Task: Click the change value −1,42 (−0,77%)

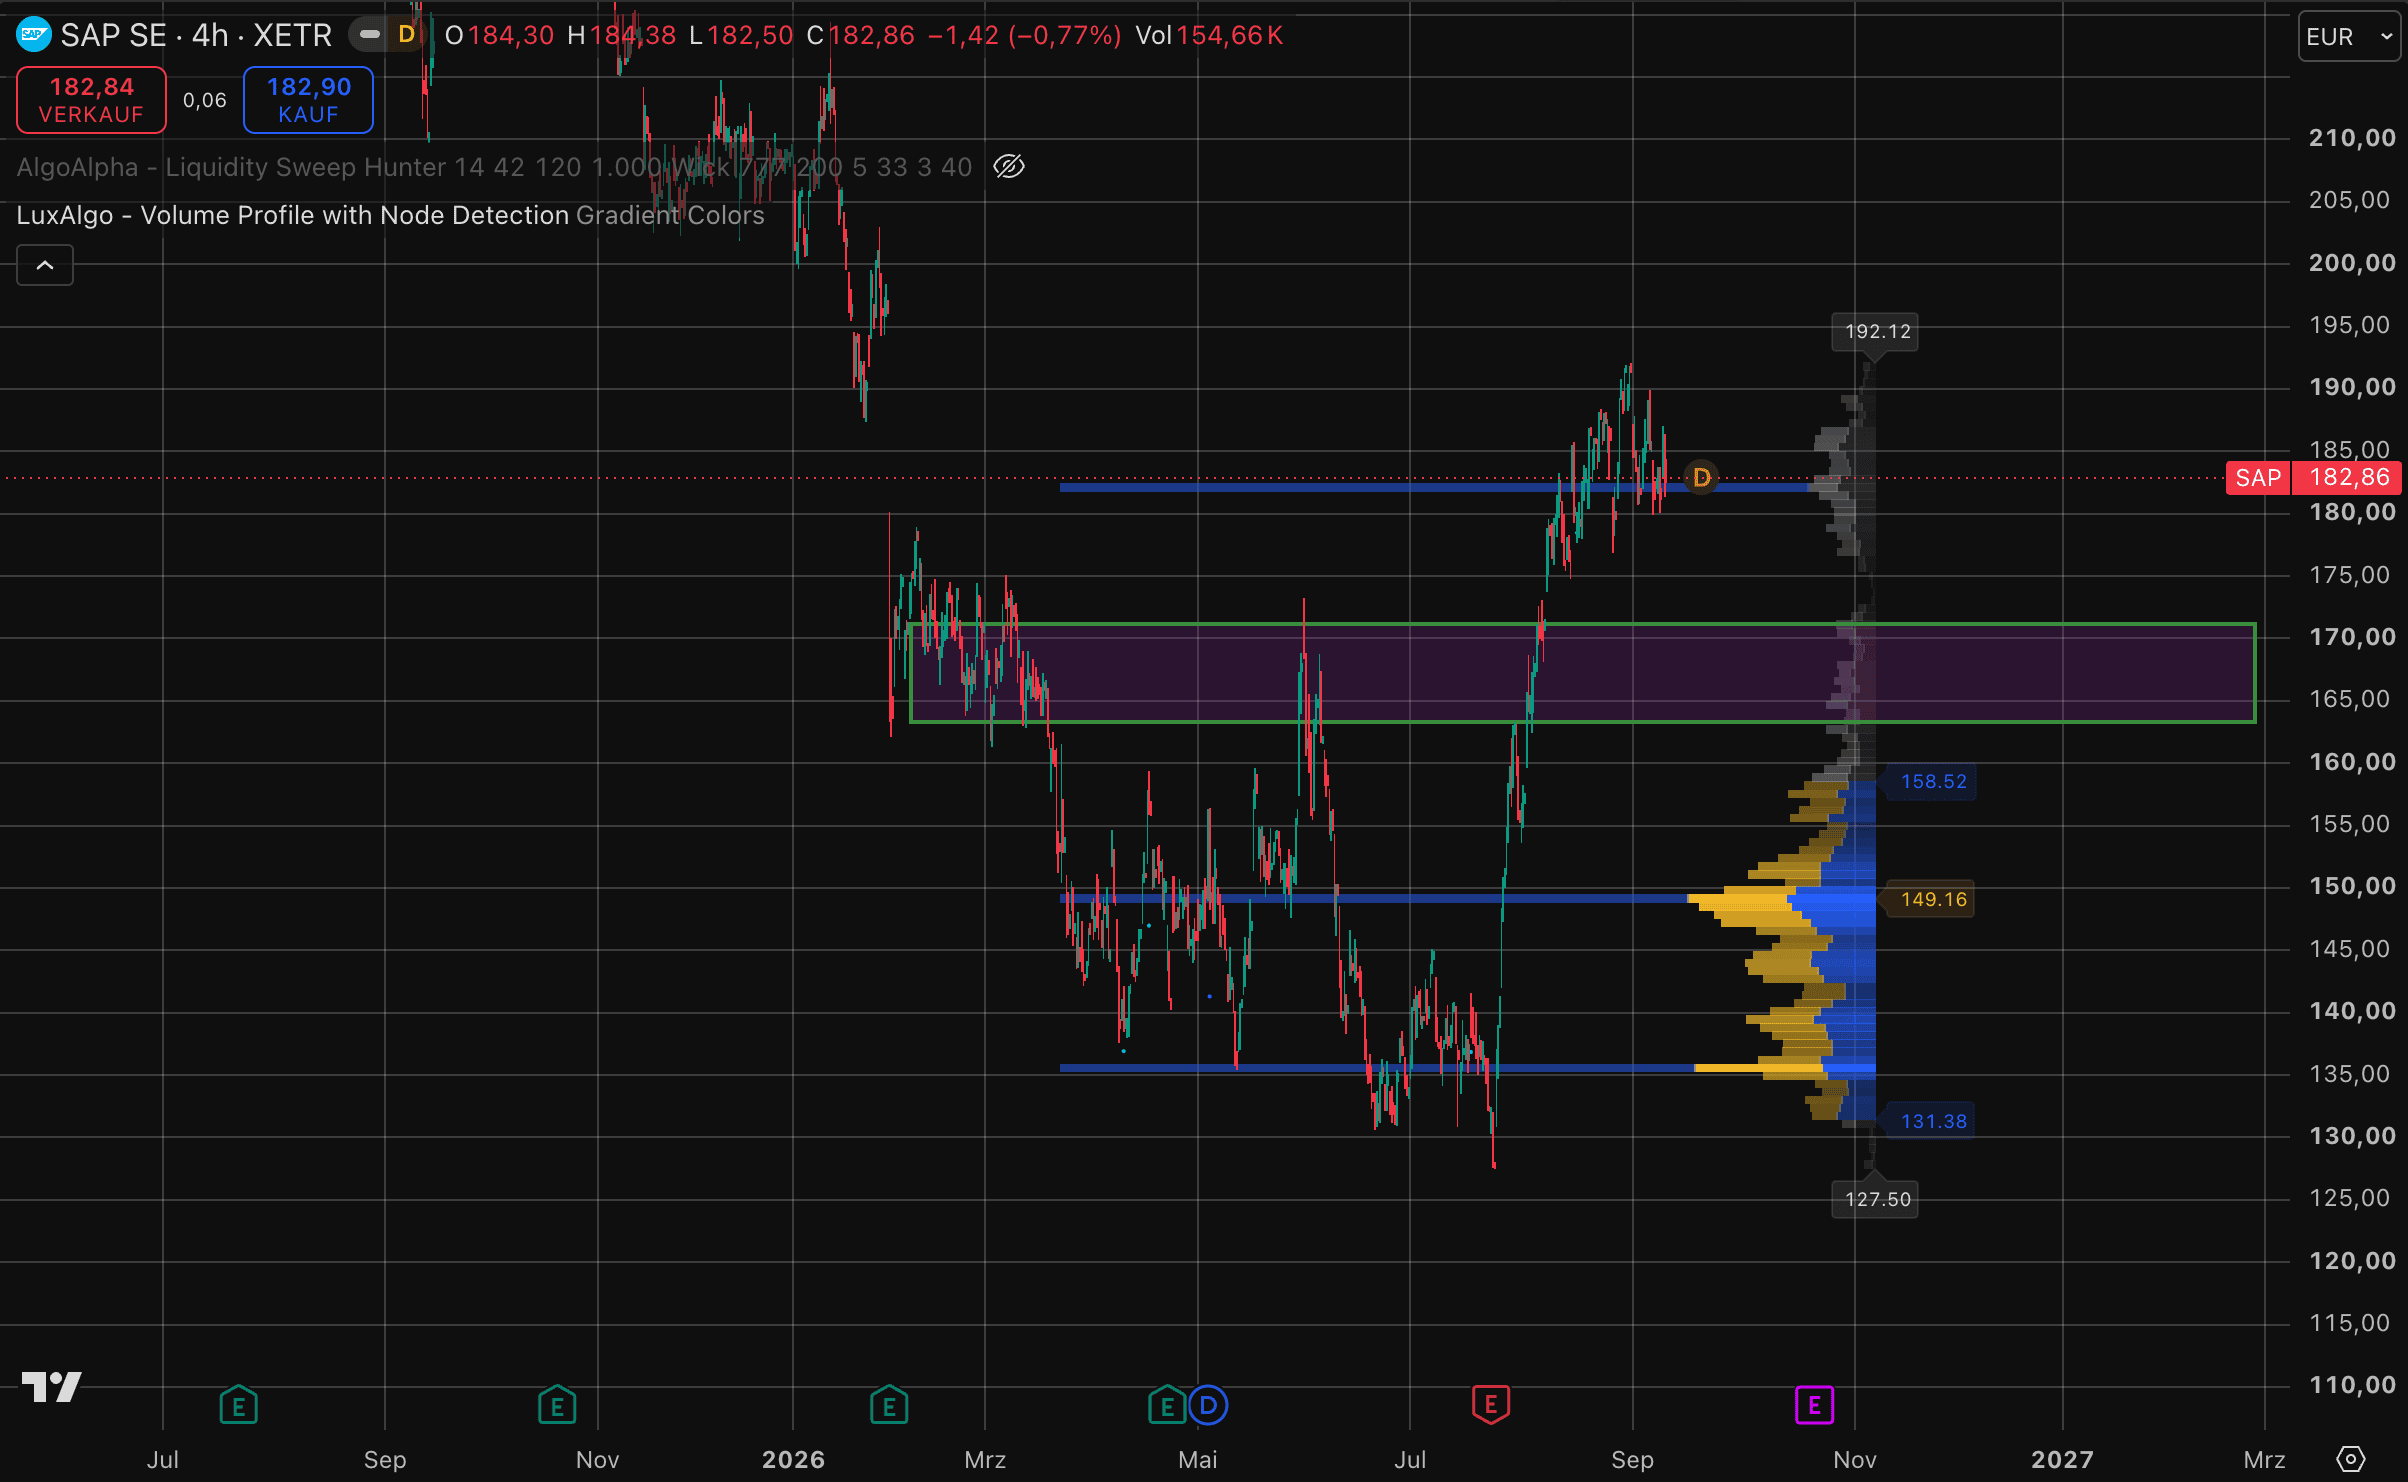Action: pyautogui.click(x=1024, y=36)
